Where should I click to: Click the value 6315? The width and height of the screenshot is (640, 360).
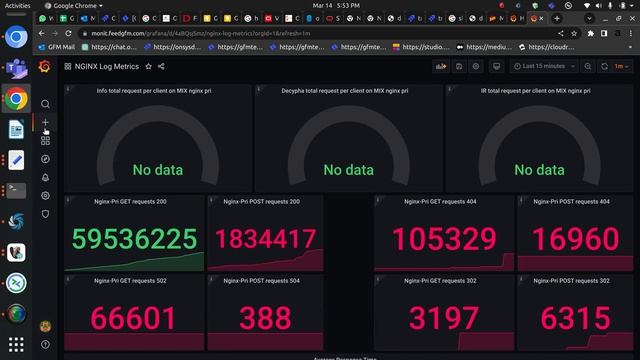point(576,318)
